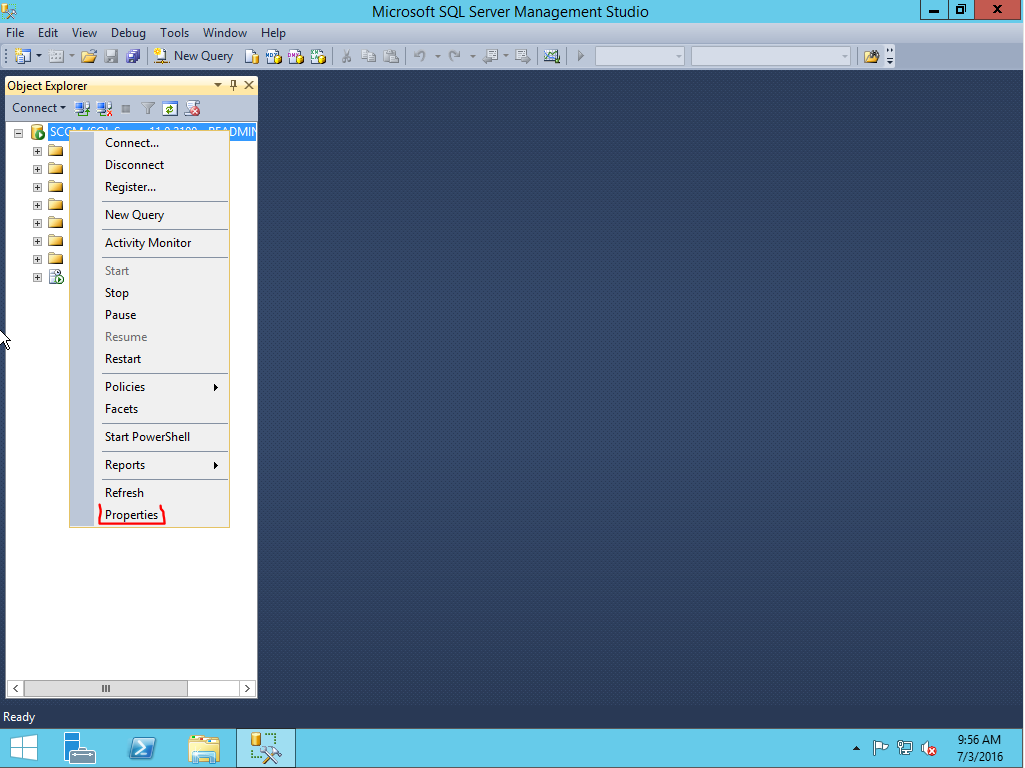Select Properties in the context menu
1025x768 pixels.
[131, 515]
